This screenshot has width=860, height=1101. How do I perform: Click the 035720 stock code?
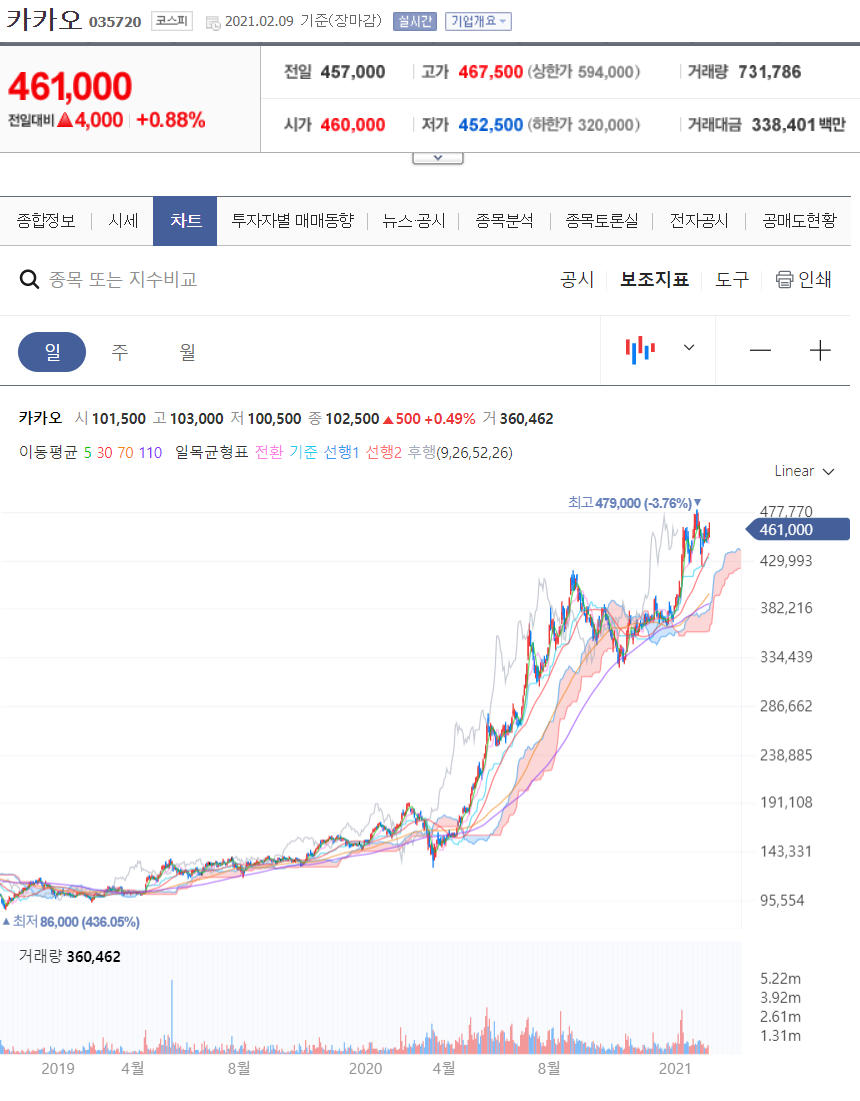[115, 22]
